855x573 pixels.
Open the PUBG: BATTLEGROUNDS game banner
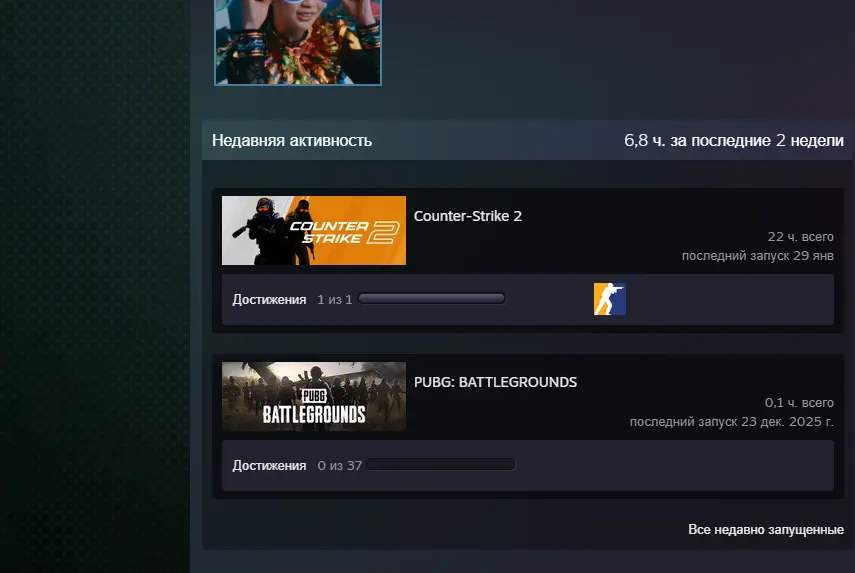[314, 396]
